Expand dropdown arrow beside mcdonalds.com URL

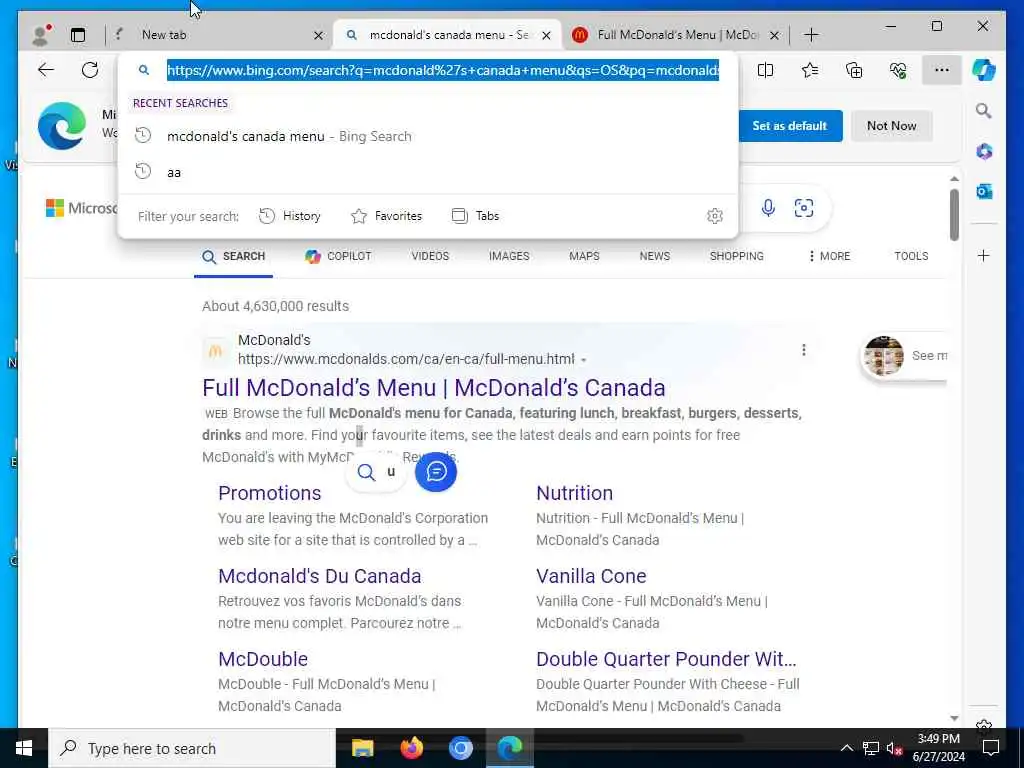[583, 360]
